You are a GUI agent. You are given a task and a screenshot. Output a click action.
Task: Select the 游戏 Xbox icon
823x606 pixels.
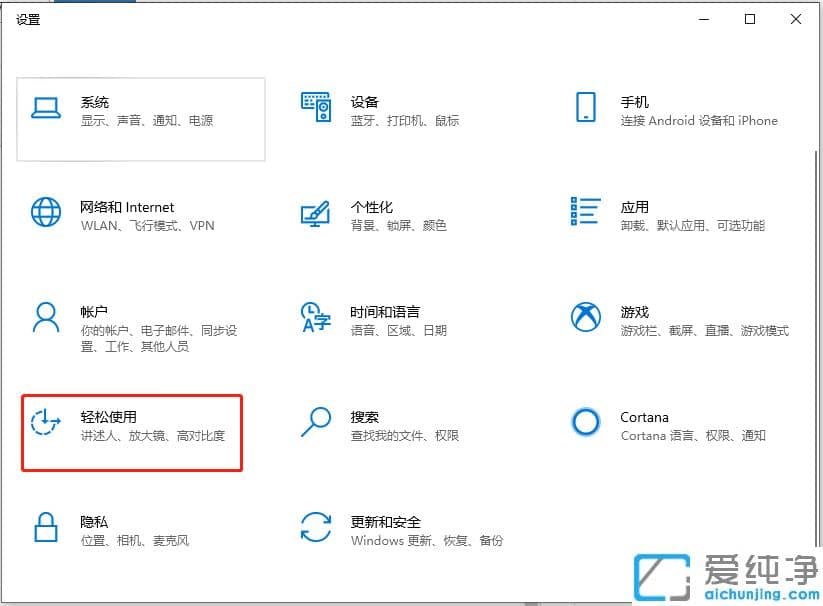click(x=586, y=318)
